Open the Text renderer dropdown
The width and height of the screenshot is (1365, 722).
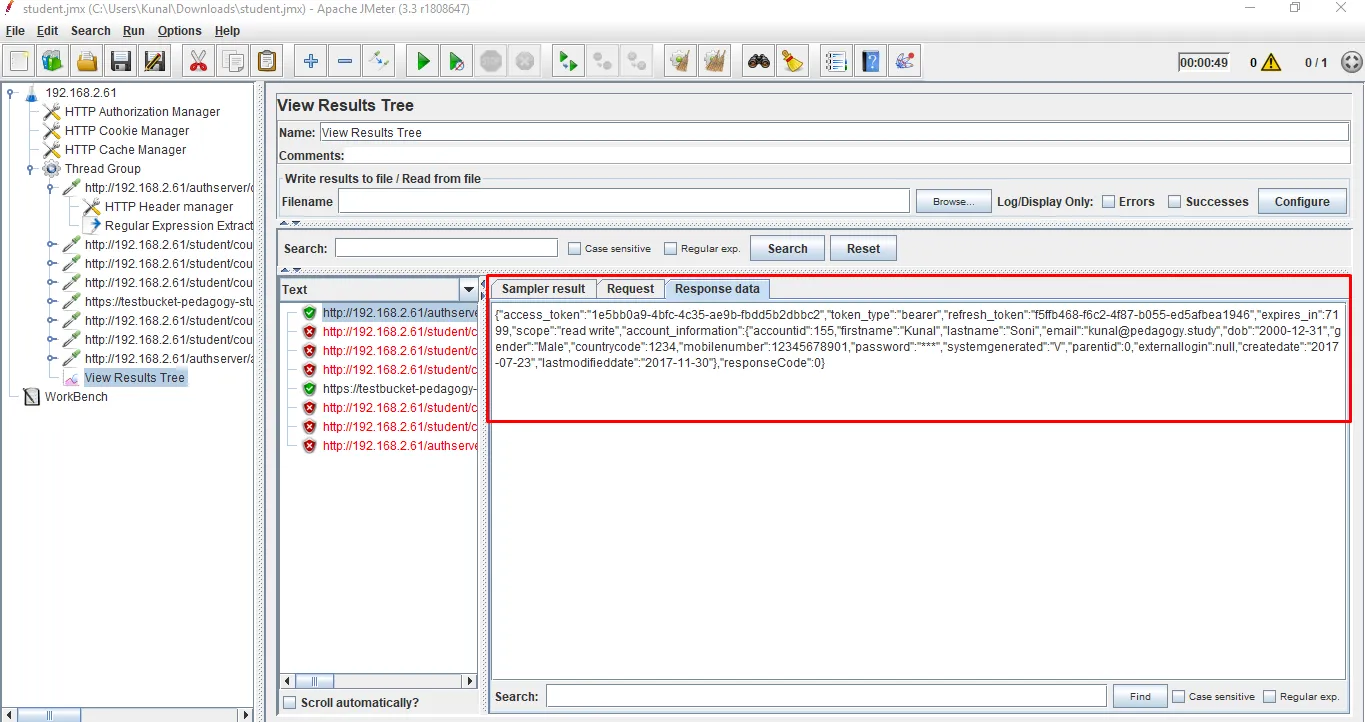469,290
